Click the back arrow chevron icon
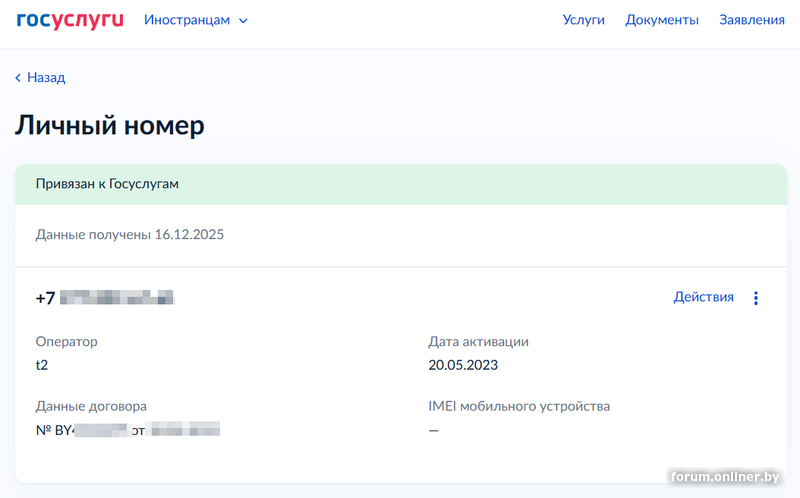This screenshot has height=498, width=800. coord(18,78)
